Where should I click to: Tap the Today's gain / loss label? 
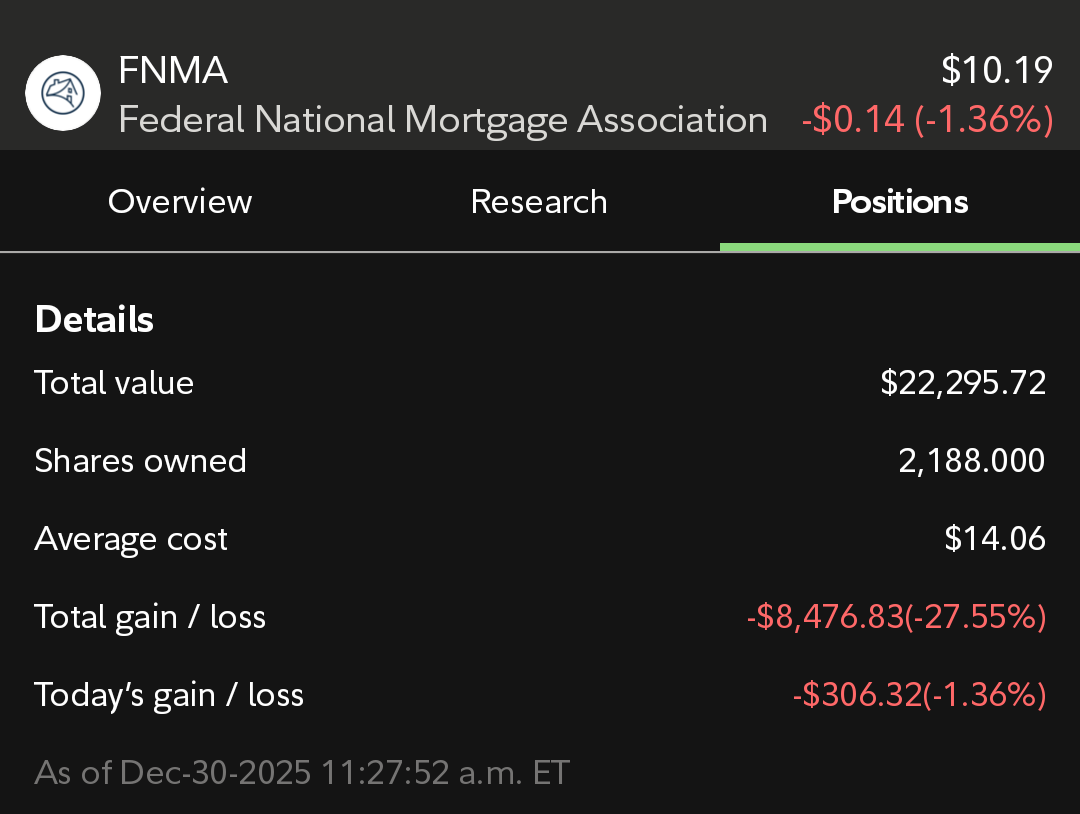(x=169, y=695)
